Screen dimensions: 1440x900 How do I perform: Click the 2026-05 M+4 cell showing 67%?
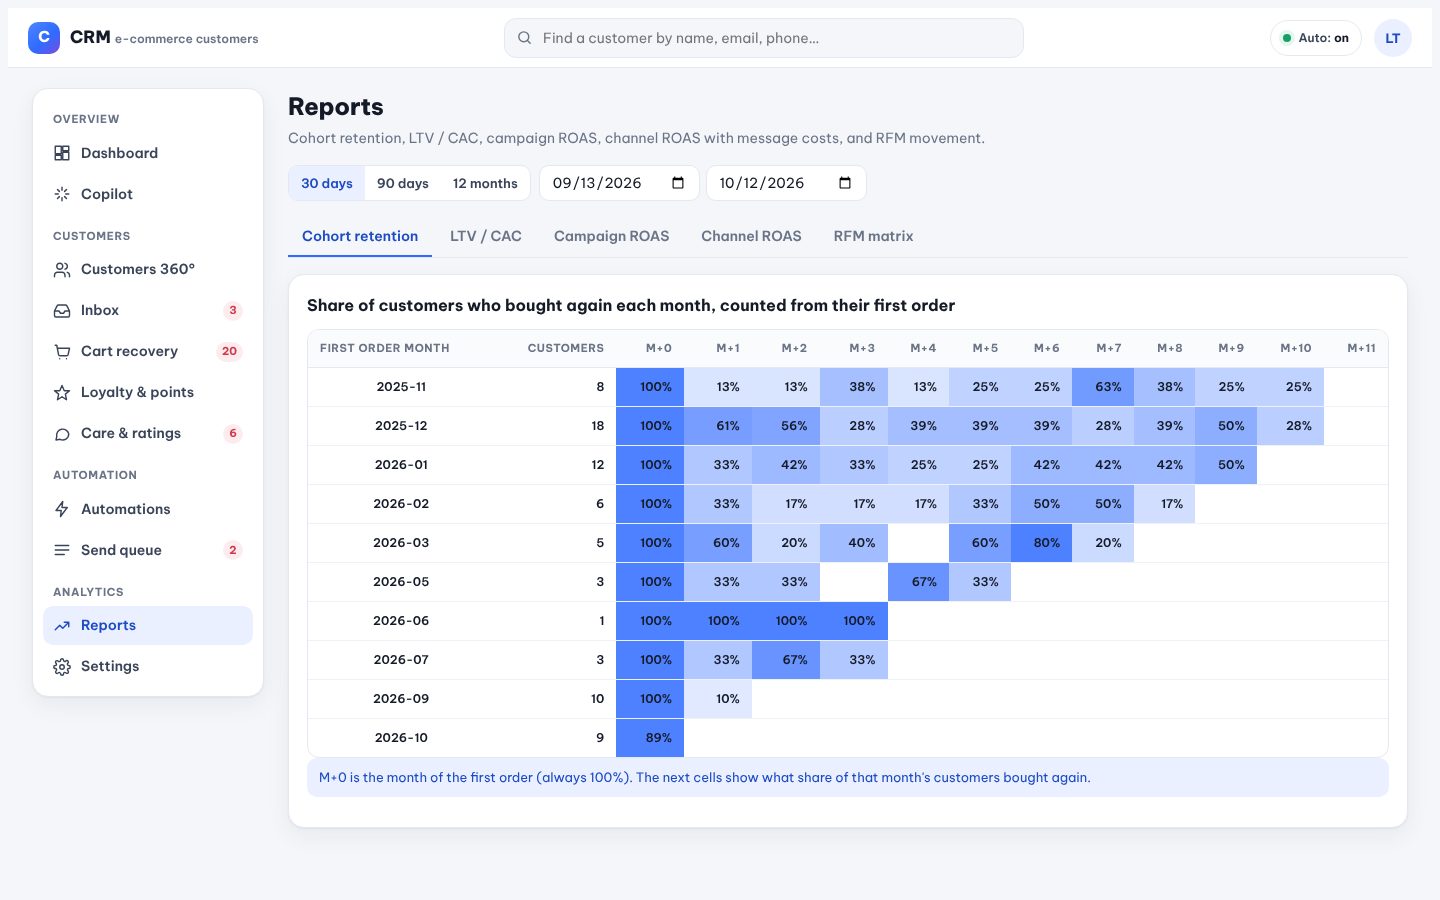[918, 582]
